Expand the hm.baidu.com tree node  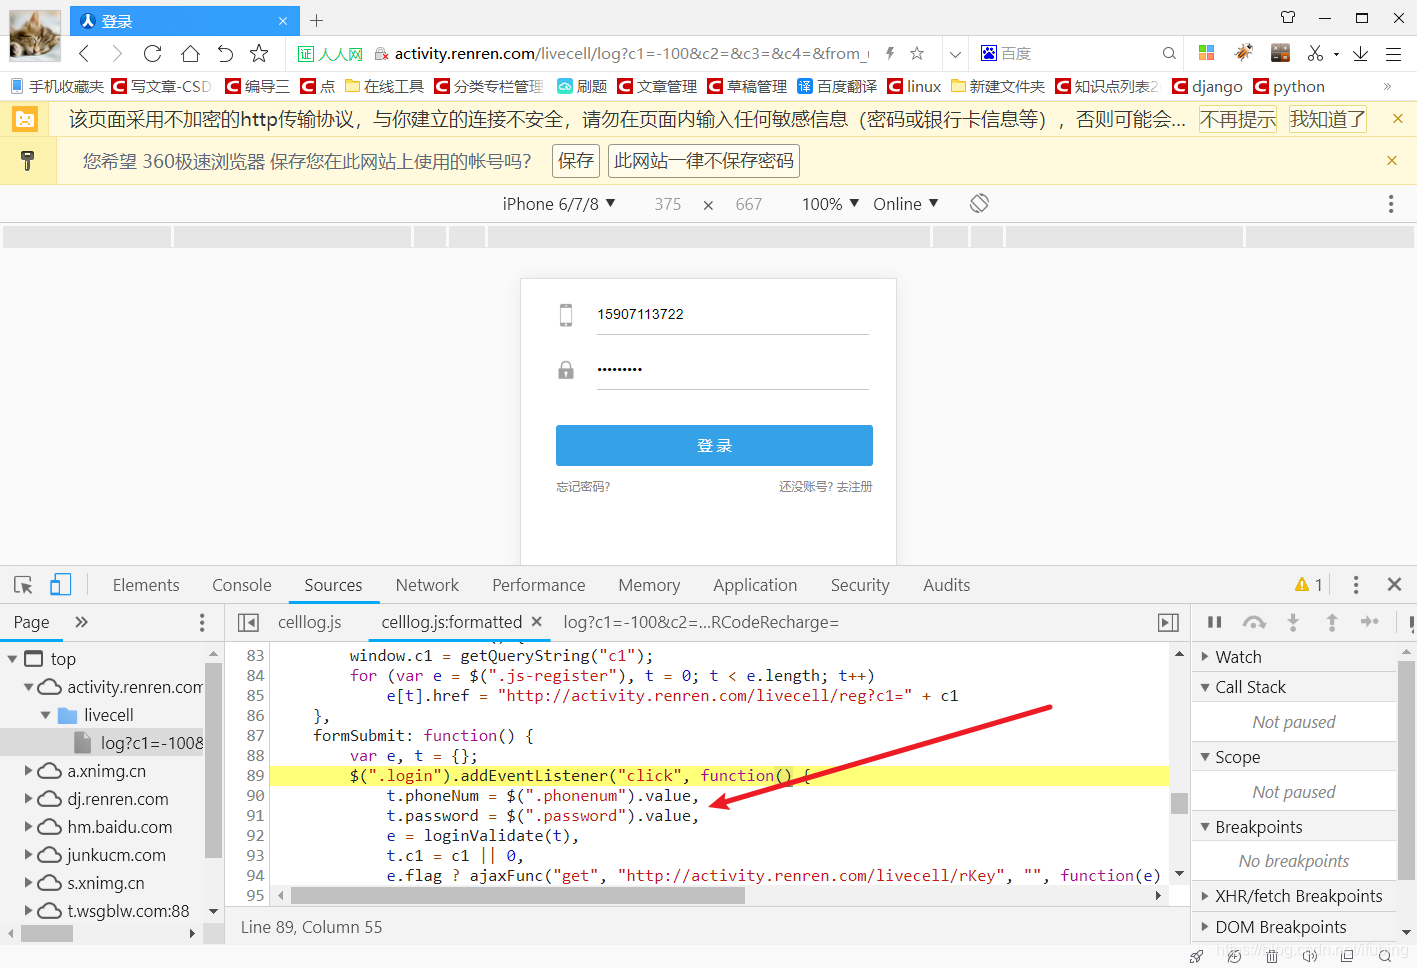(x=29, y=827)
